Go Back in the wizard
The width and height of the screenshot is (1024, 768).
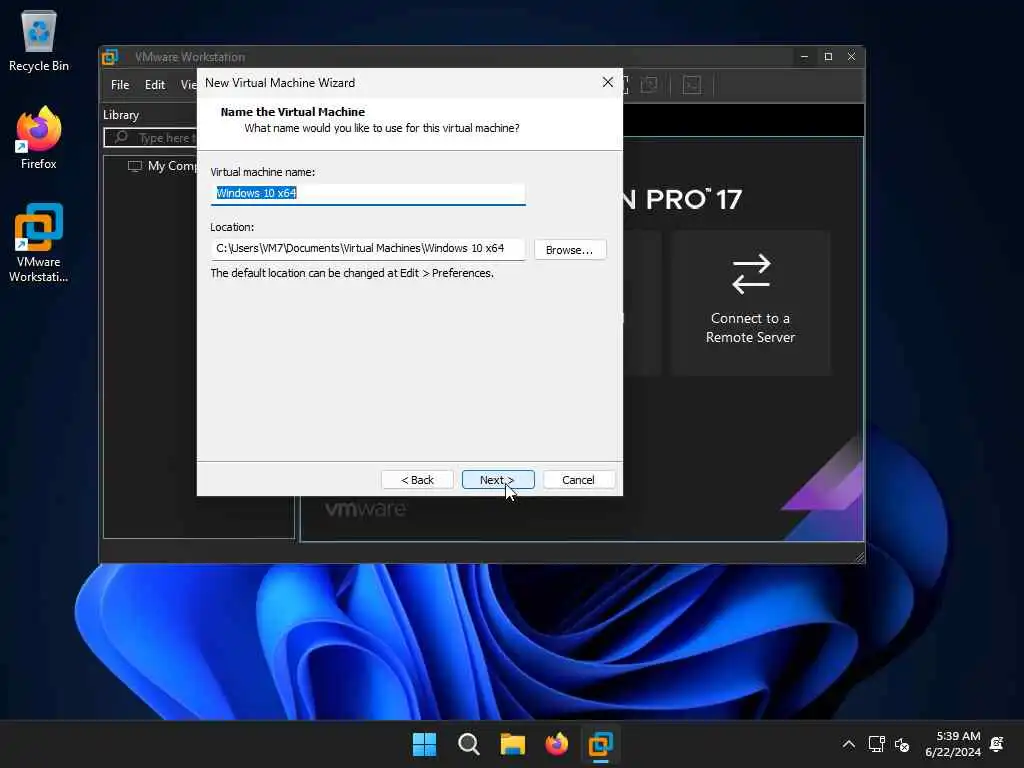click(417, 480)
